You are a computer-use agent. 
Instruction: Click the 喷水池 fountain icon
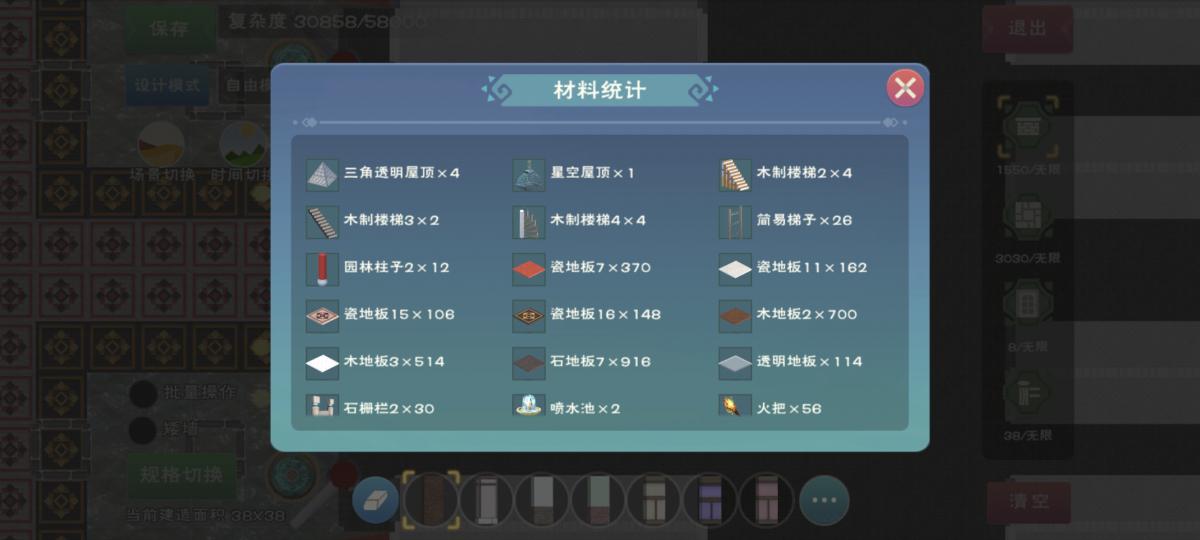(x=529, y=406)
